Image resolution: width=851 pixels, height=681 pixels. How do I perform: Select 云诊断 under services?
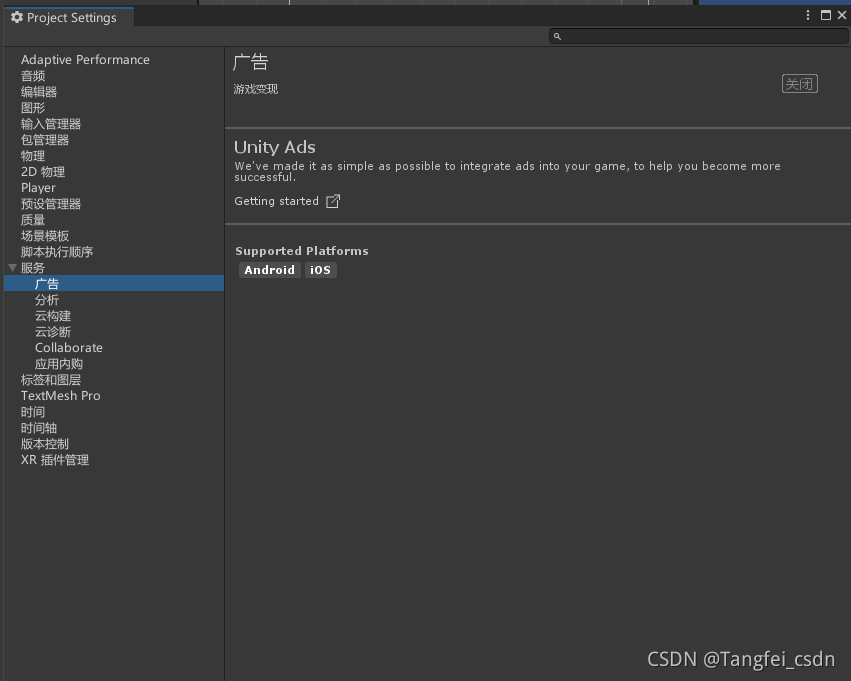pos(53,332)
